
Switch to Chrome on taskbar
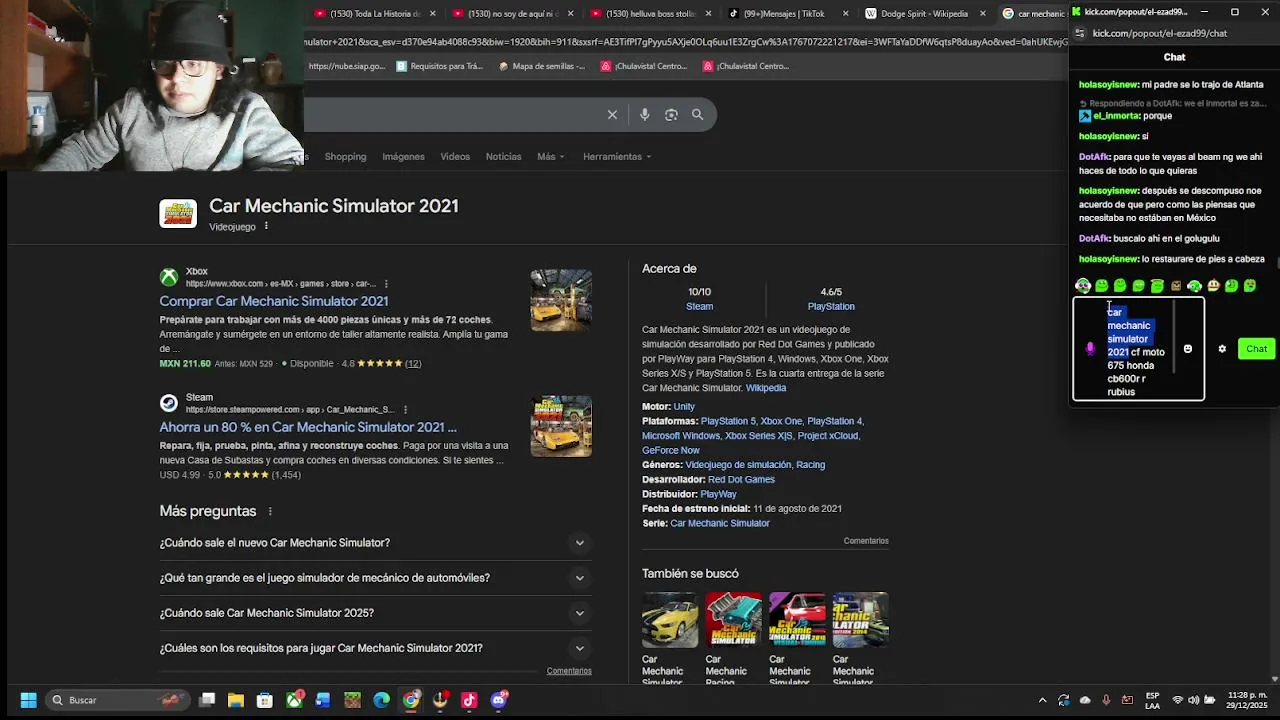click(x=411, y=700)
